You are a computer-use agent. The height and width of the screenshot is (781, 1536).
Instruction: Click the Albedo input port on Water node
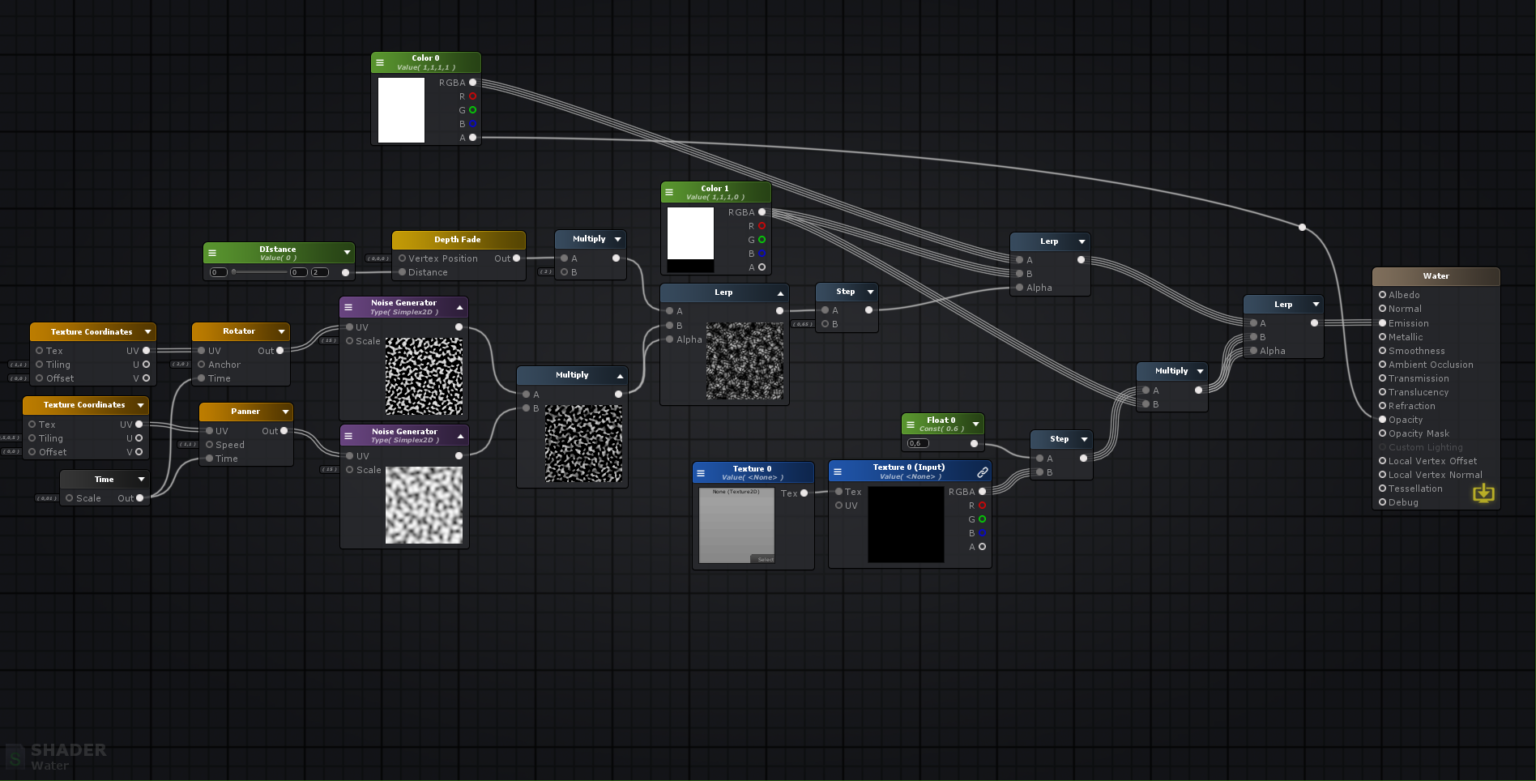click(1382, 295)
